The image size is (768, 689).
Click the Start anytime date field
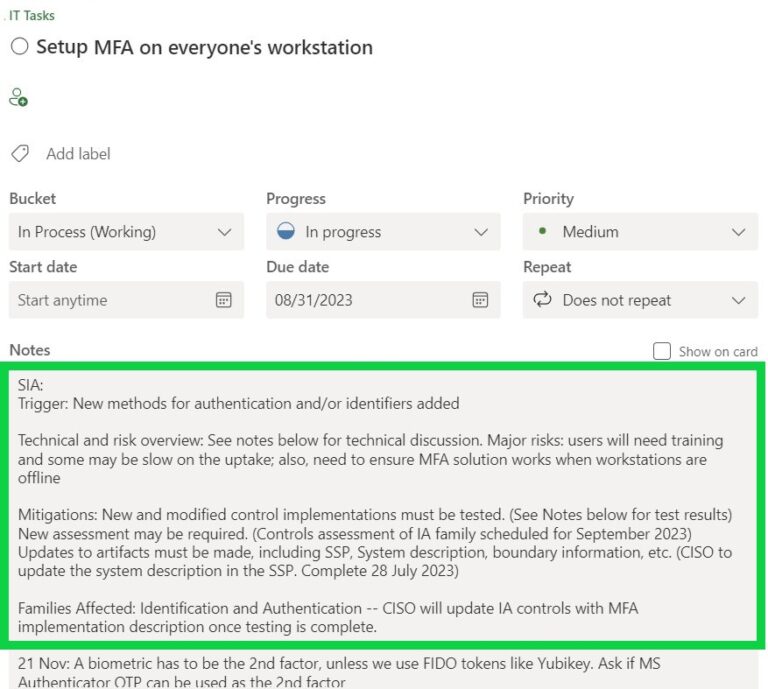126,300
